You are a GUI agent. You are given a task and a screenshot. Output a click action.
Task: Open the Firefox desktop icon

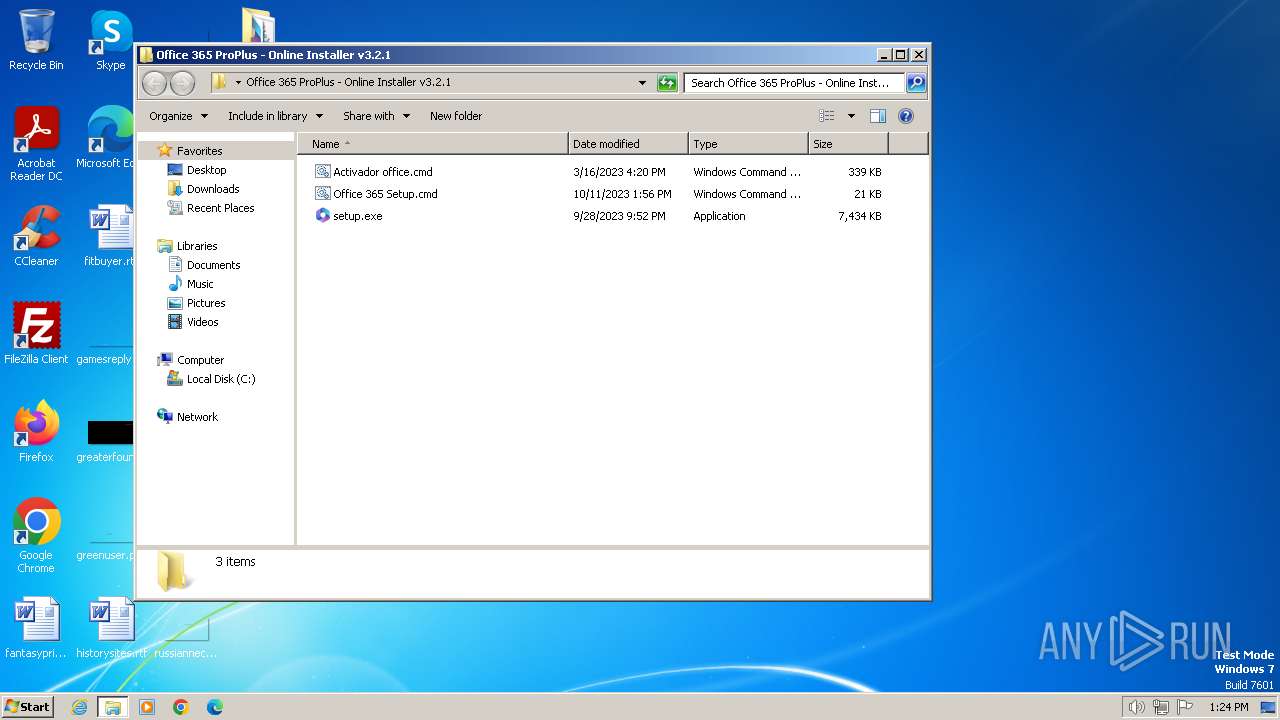tap(36, 432)
